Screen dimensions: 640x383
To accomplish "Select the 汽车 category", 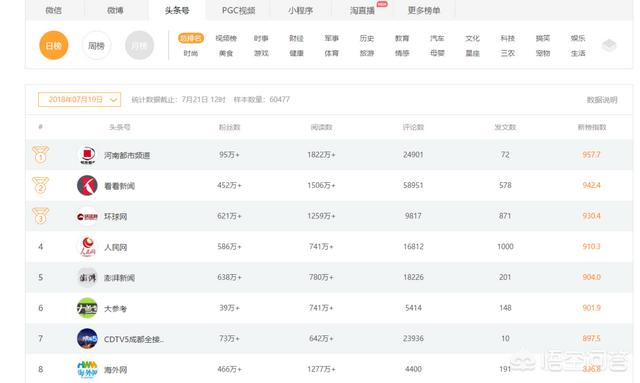I will point(437,38).
